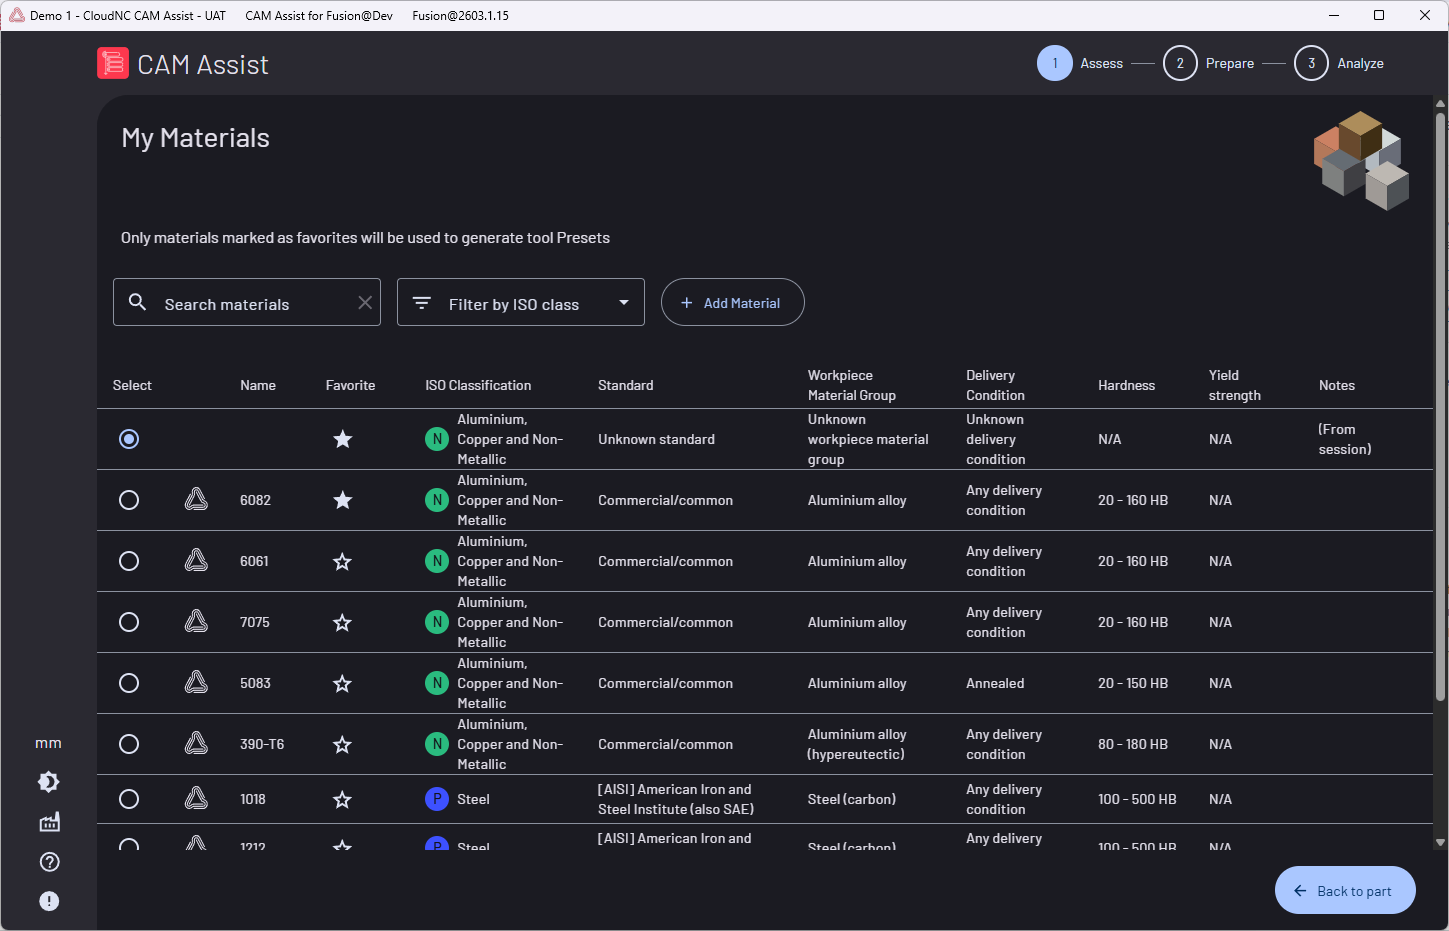Go to step 1 Assess
1449x931 pixels.
pos(1080,63)
